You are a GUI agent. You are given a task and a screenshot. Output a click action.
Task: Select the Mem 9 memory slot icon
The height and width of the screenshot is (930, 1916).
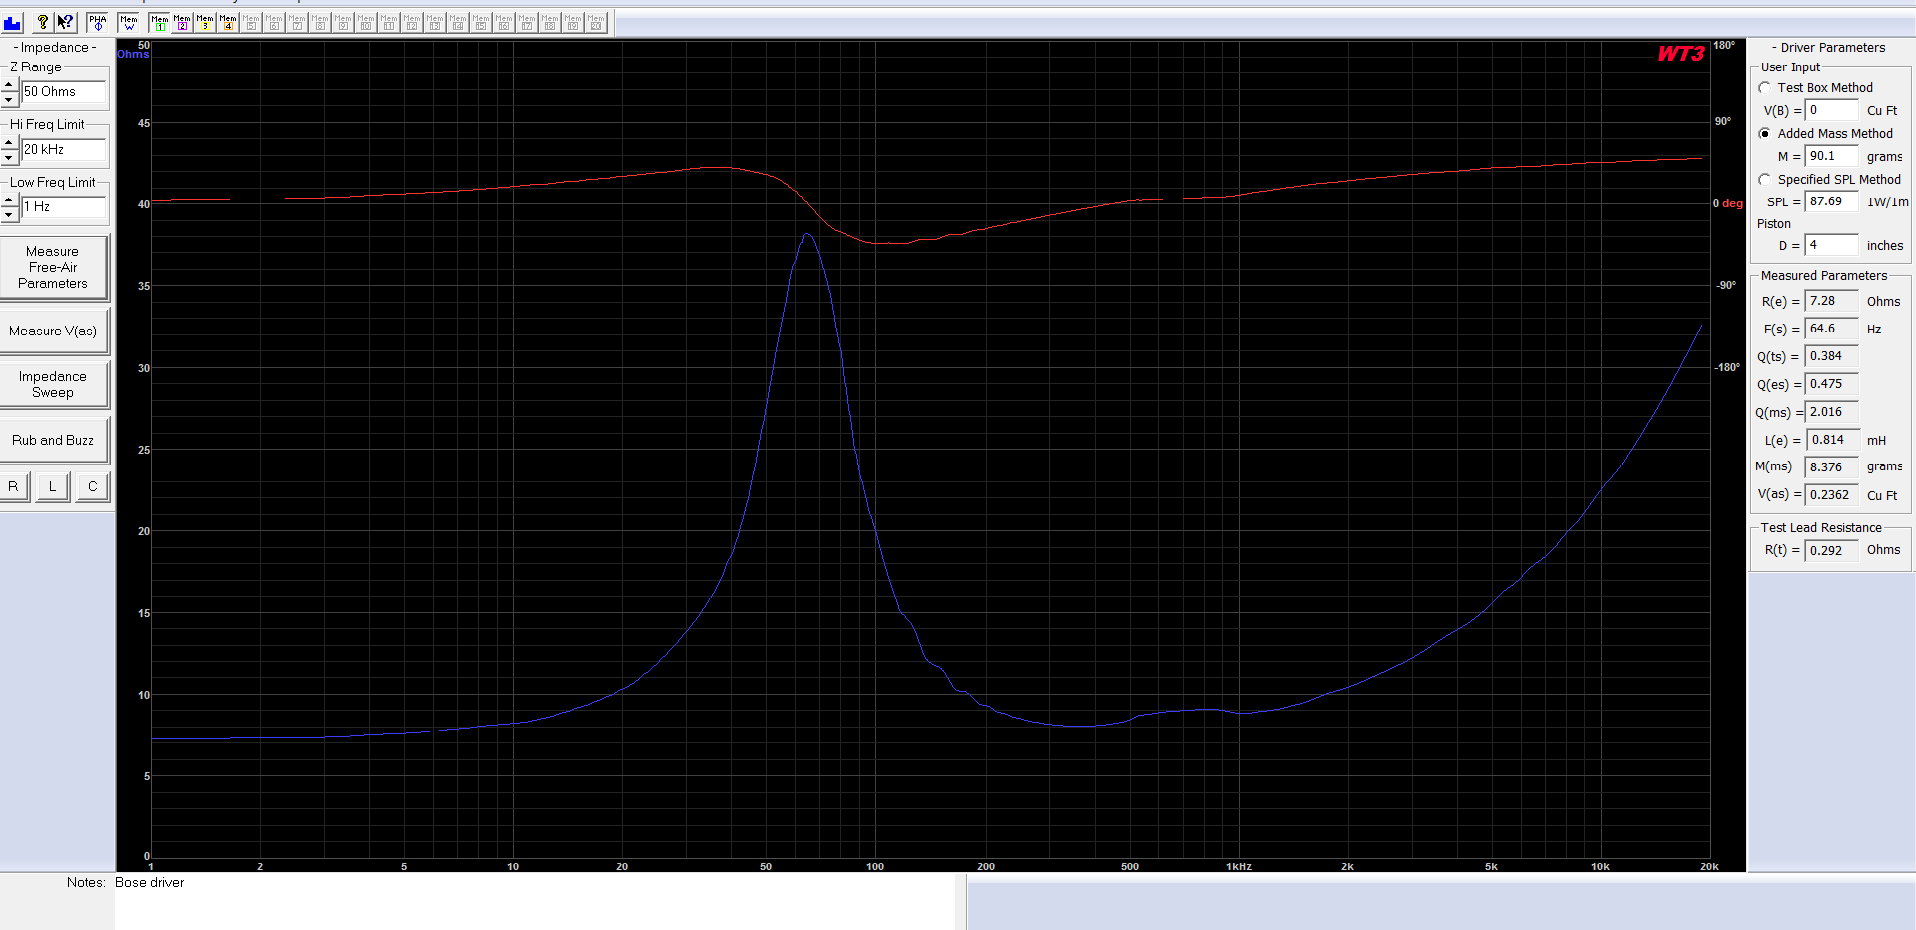(x=343, y=22)
